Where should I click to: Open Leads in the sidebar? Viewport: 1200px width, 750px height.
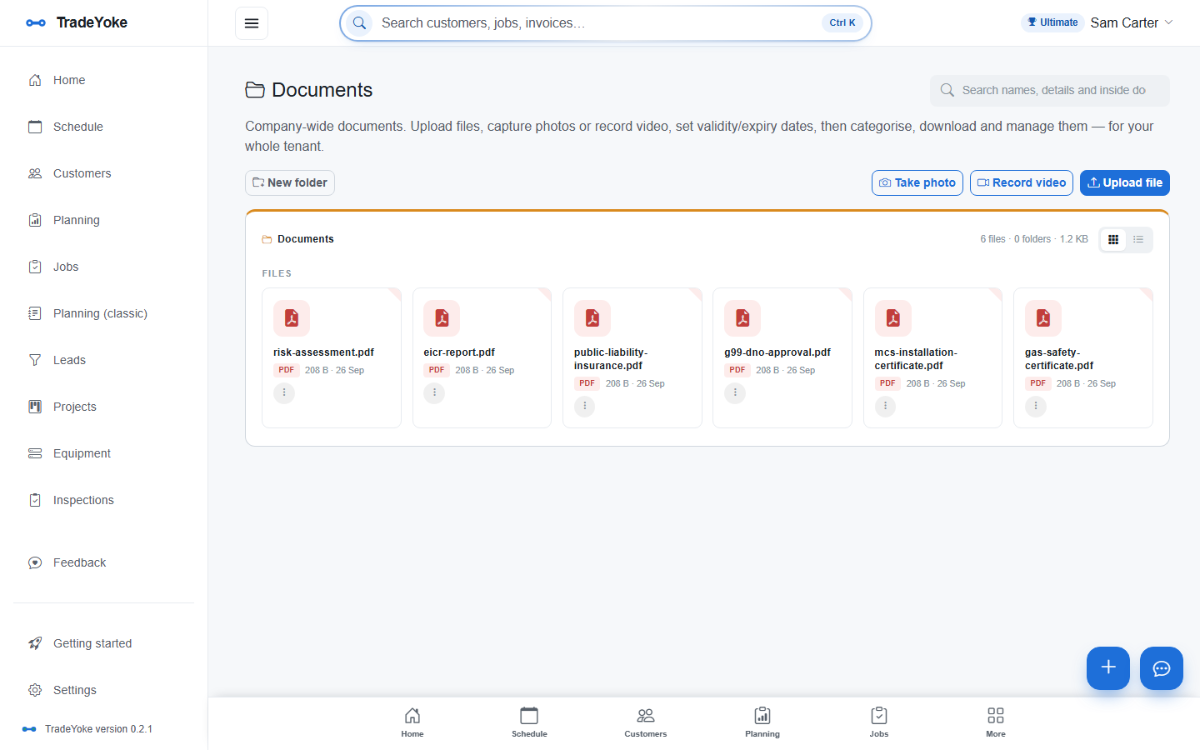[104, 360]
